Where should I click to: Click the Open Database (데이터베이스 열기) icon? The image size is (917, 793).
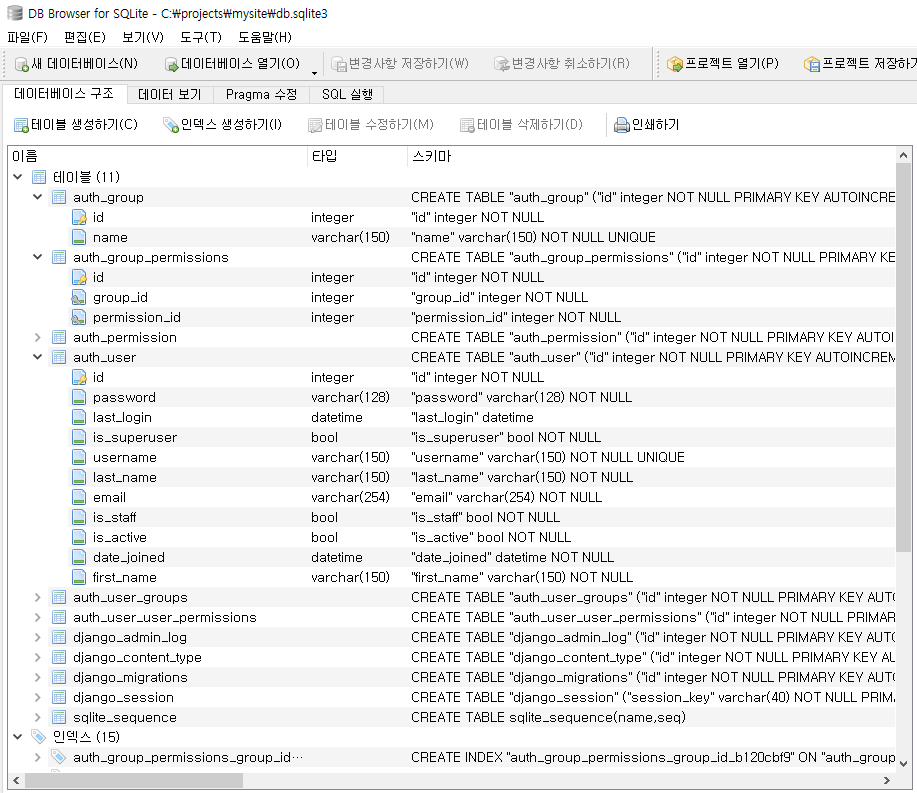coord(171,64)
